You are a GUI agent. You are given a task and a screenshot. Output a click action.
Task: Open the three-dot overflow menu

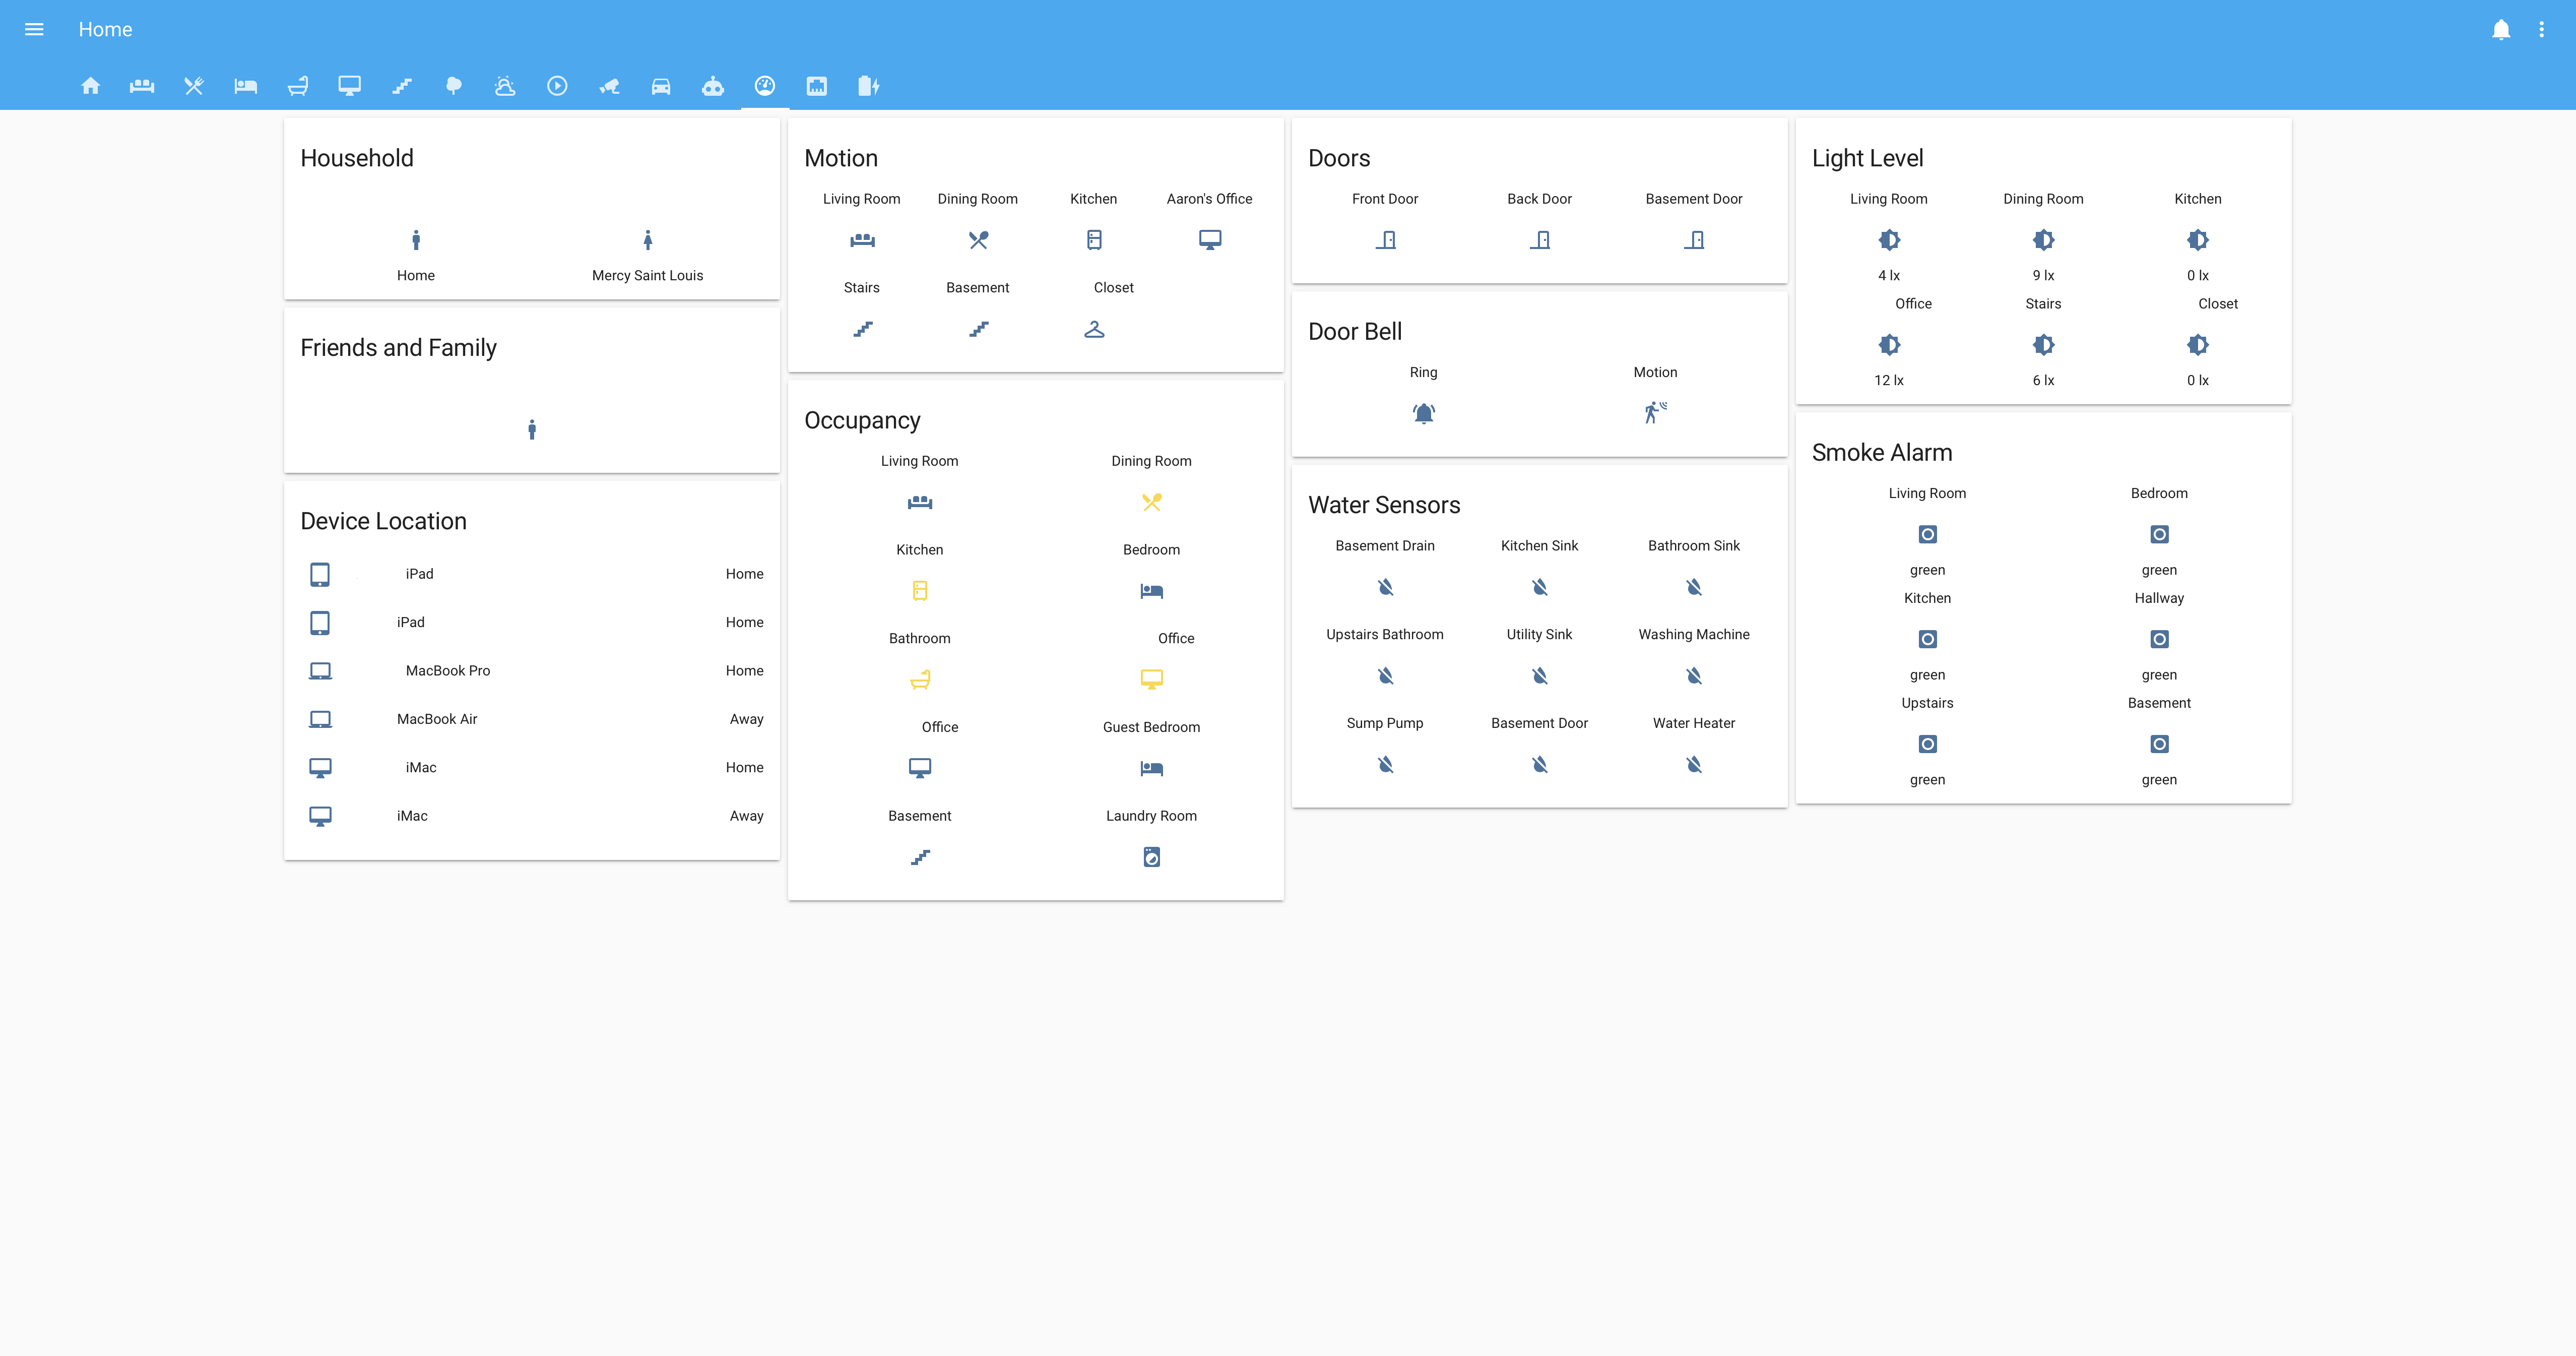(x=2541, y=29)
